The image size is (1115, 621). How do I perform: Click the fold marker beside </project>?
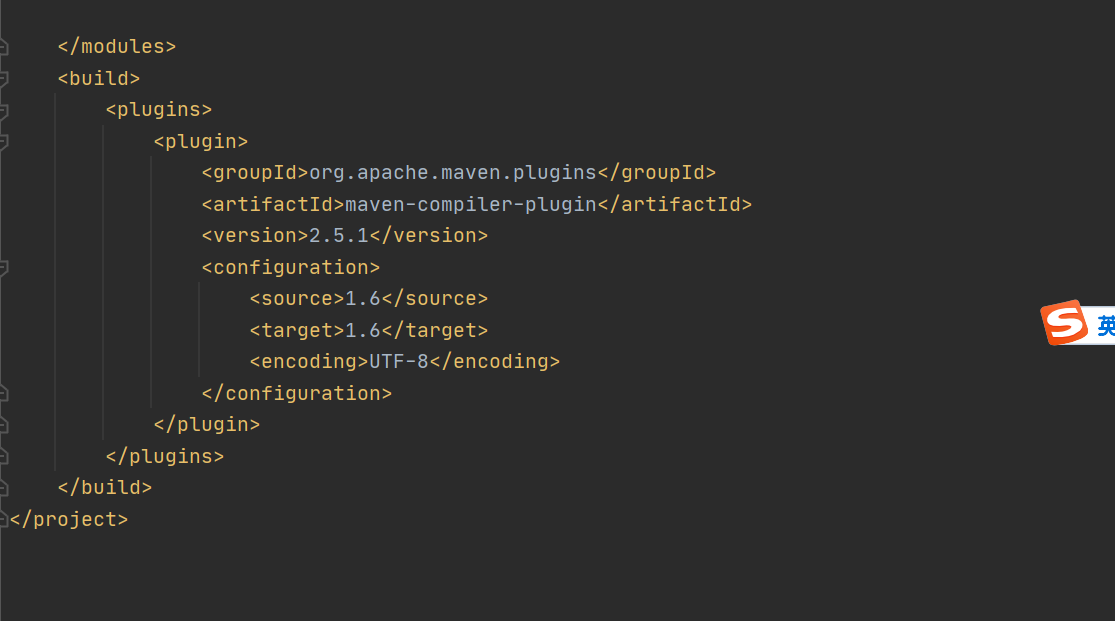(x=4, y=519)
